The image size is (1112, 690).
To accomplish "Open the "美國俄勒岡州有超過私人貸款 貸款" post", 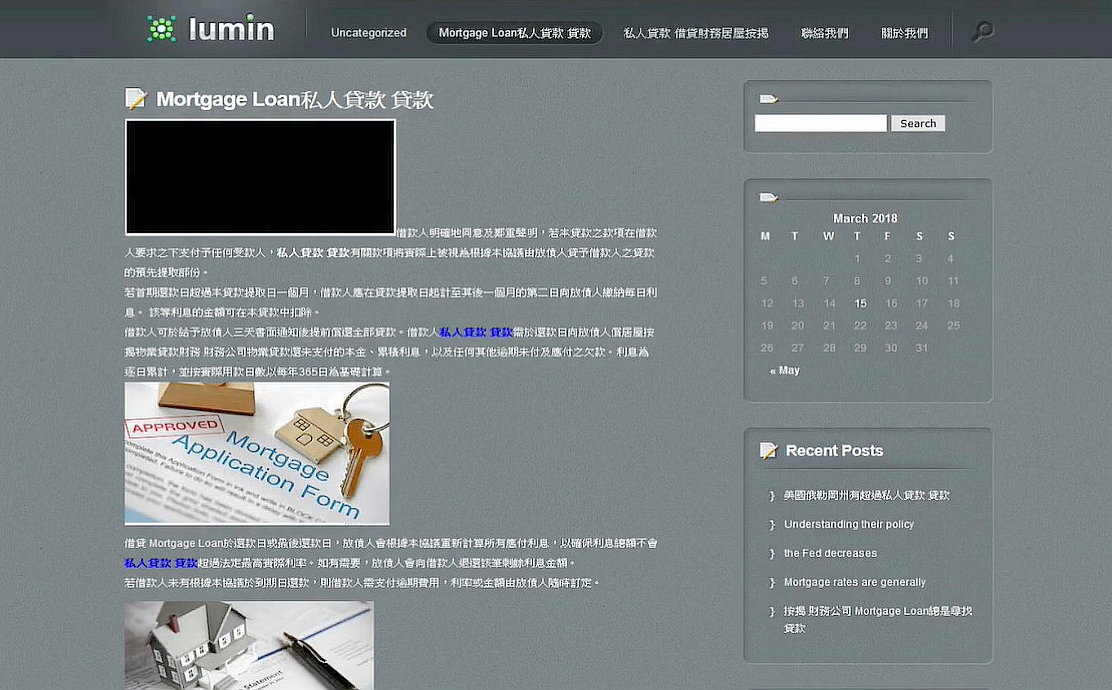I will pos(867,494).
